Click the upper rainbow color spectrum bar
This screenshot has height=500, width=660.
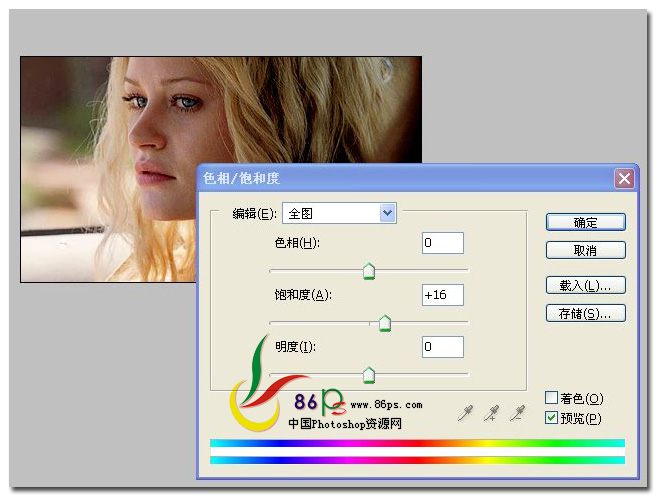point(417,443)
